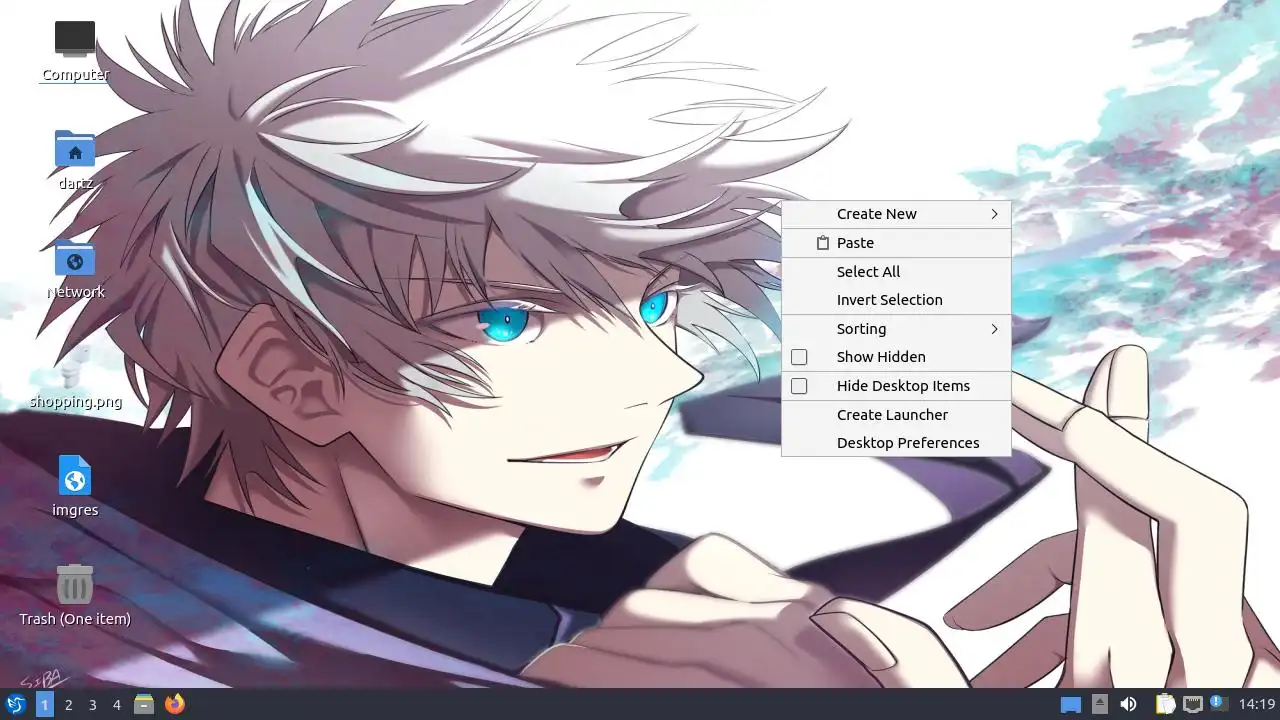Open the clipboard manager tray icon
The width and height of the screenshot is (1280, 720).
[1165, 704]
